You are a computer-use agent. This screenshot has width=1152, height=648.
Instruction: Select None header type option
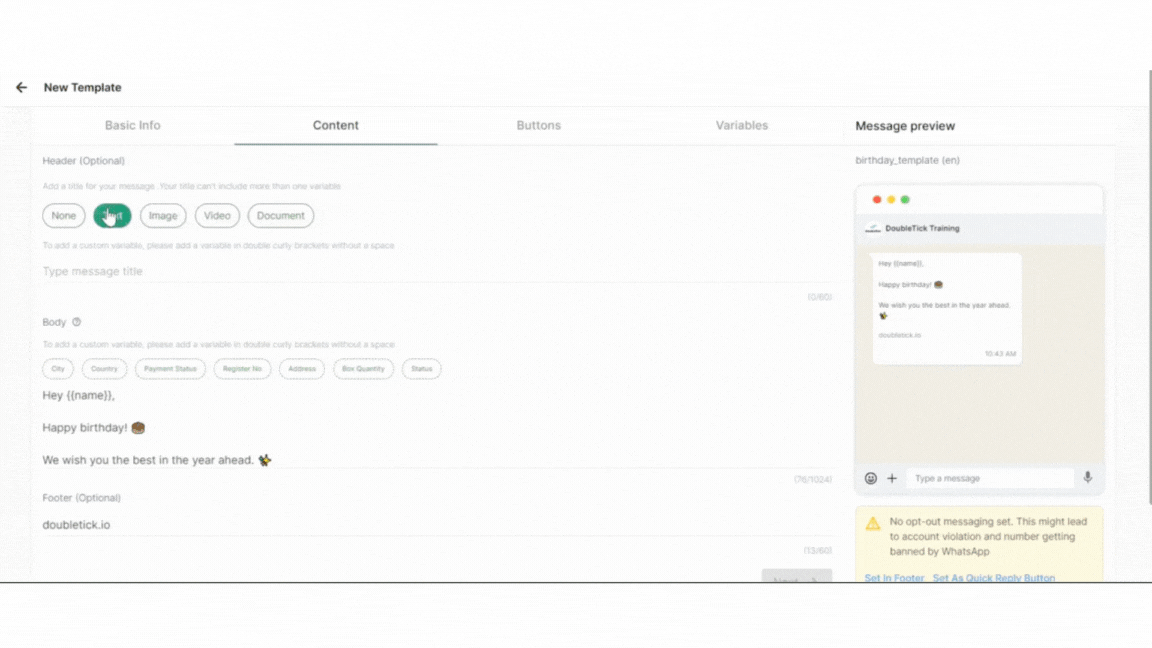click(x=64, y=215)
